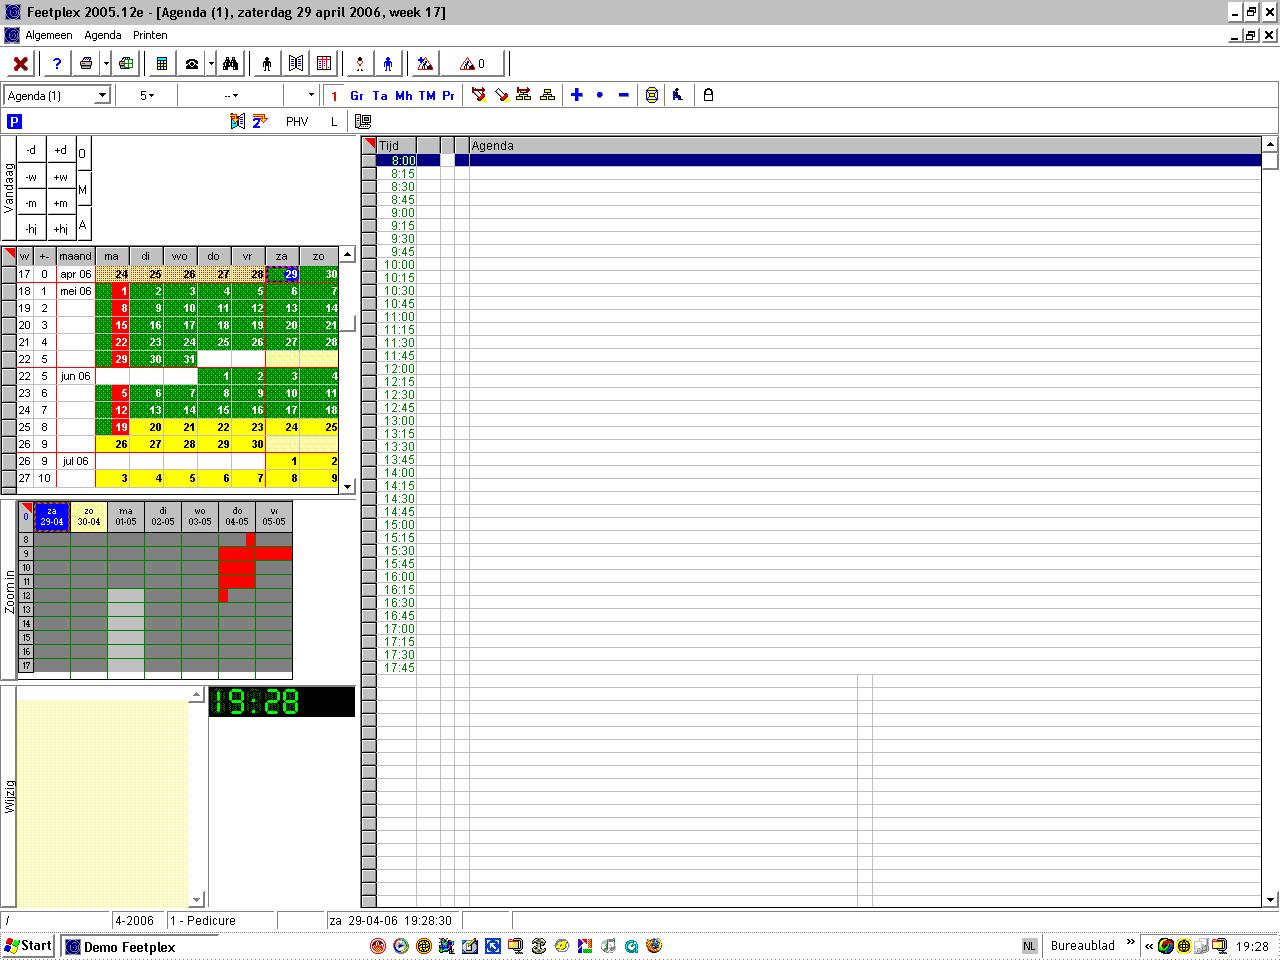Click the padlock icon
The width and height of the screenshot is (1280, 960).
708,95
